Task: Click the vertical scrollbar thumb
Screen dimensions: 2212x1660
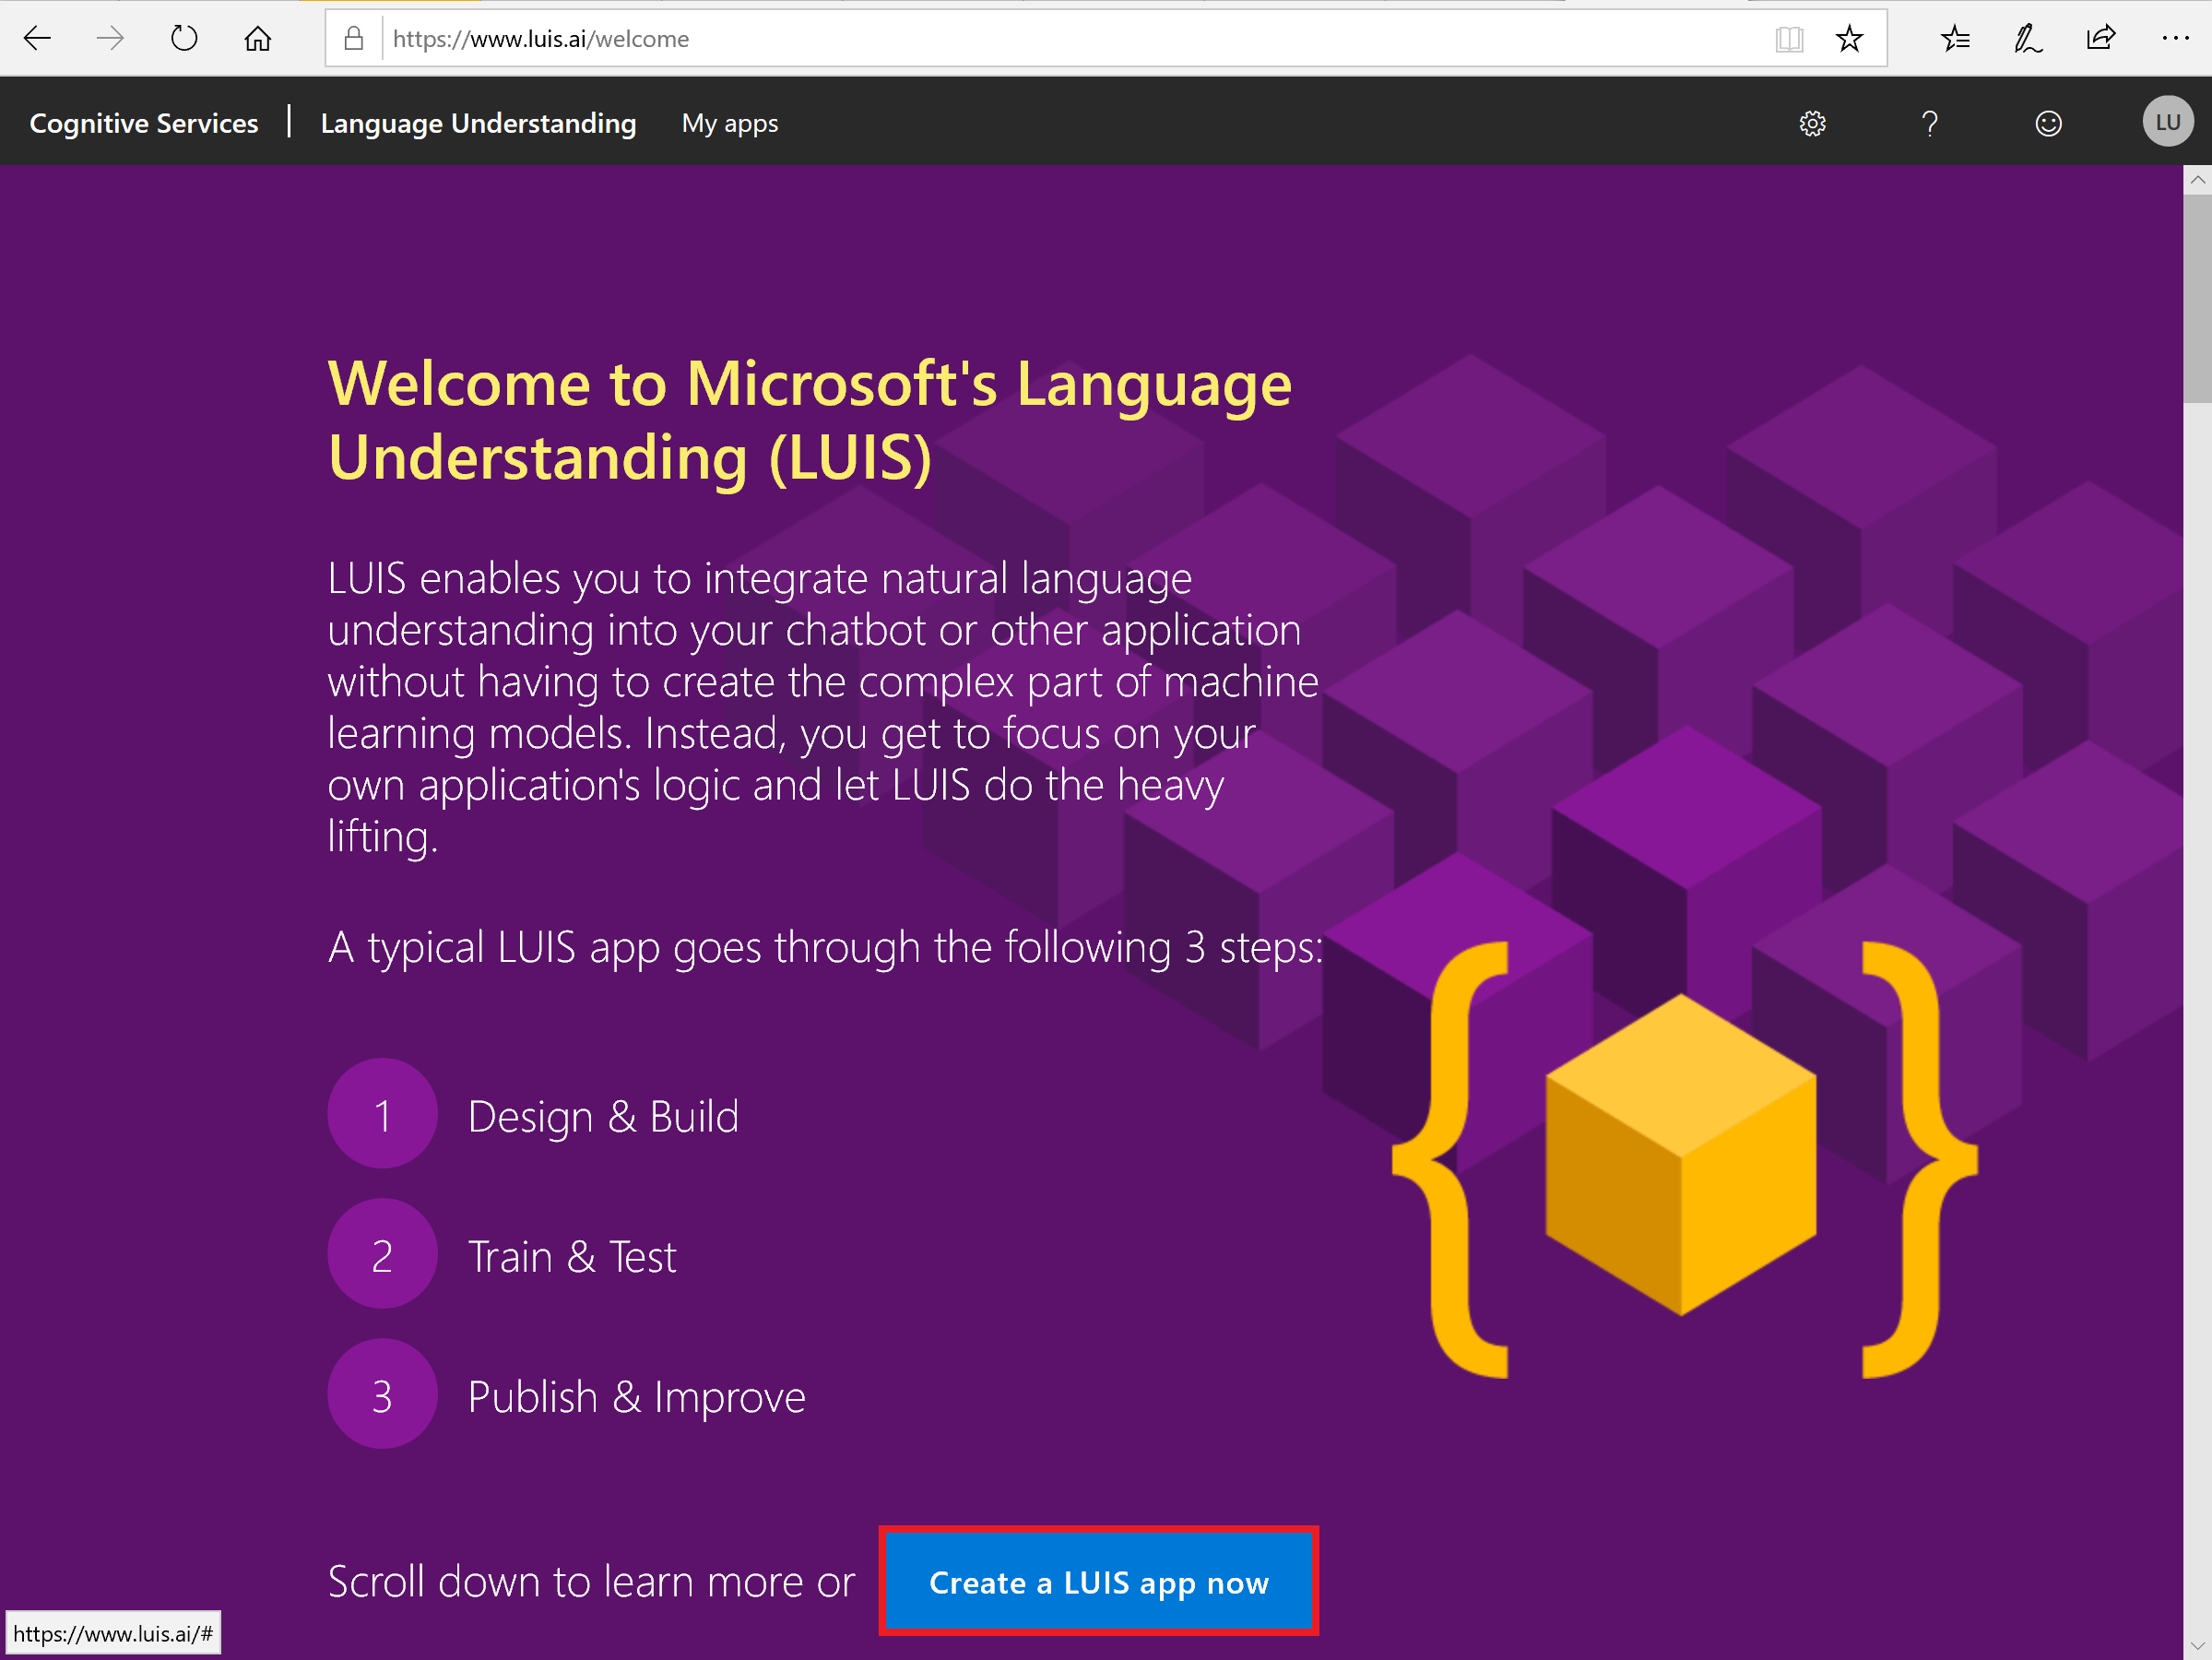Action: click(2197, 299)
